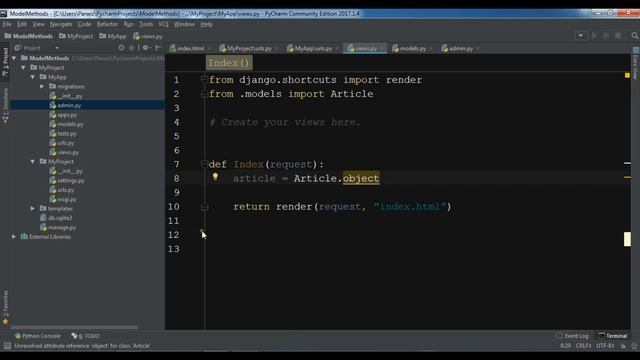Open the VCS menu
The height and width of the screenshot is (360, 640).
[163, 24]
